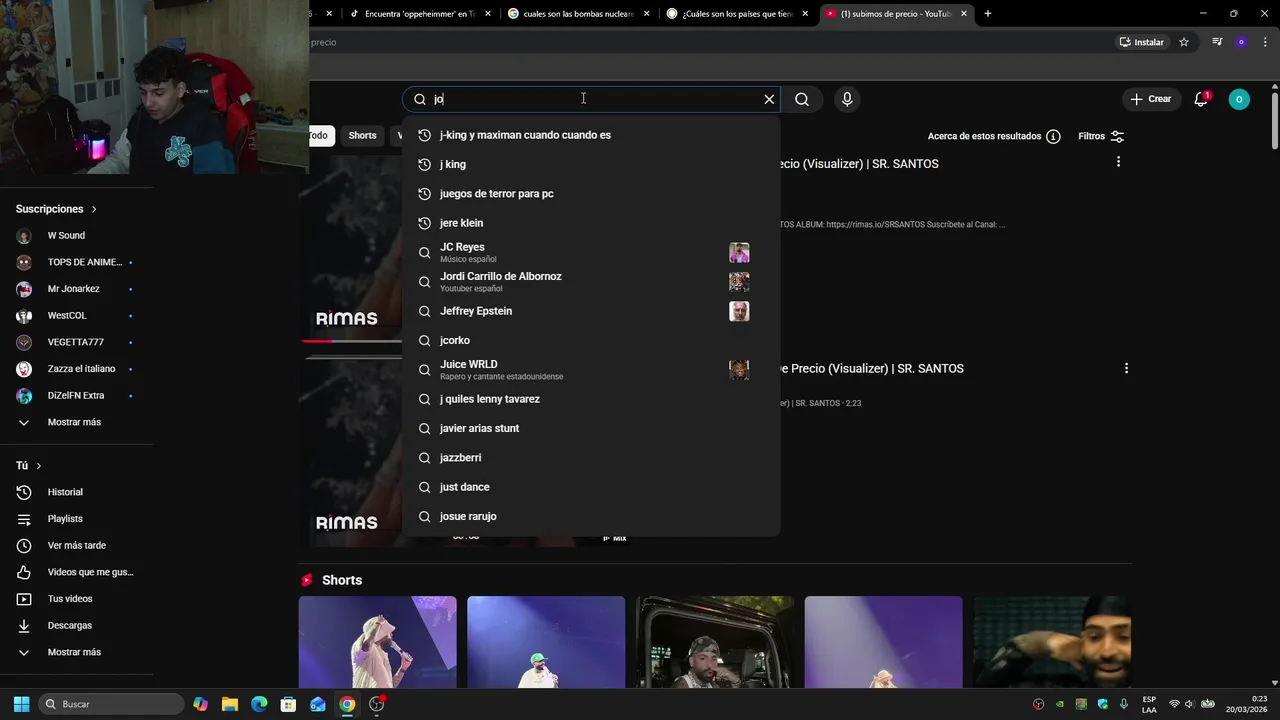
Task: Switch to 'cuales son las bombas nucleares' tab
Action: click(x=579, y=14)
